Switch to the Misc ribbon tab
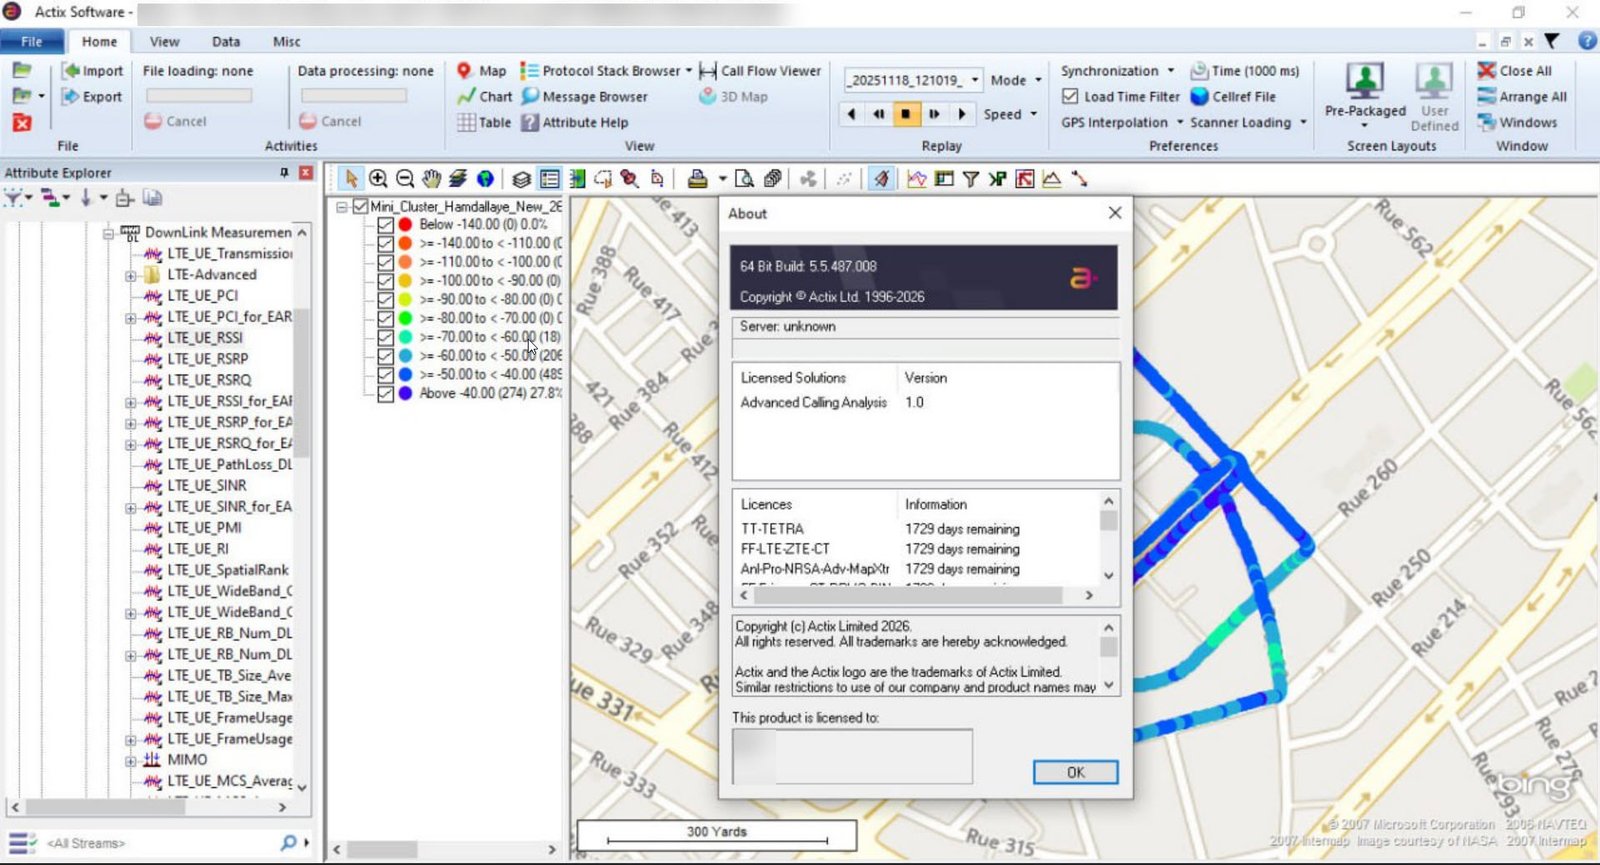The height and width of the screenshot is (865, 1600). (287, 41)
